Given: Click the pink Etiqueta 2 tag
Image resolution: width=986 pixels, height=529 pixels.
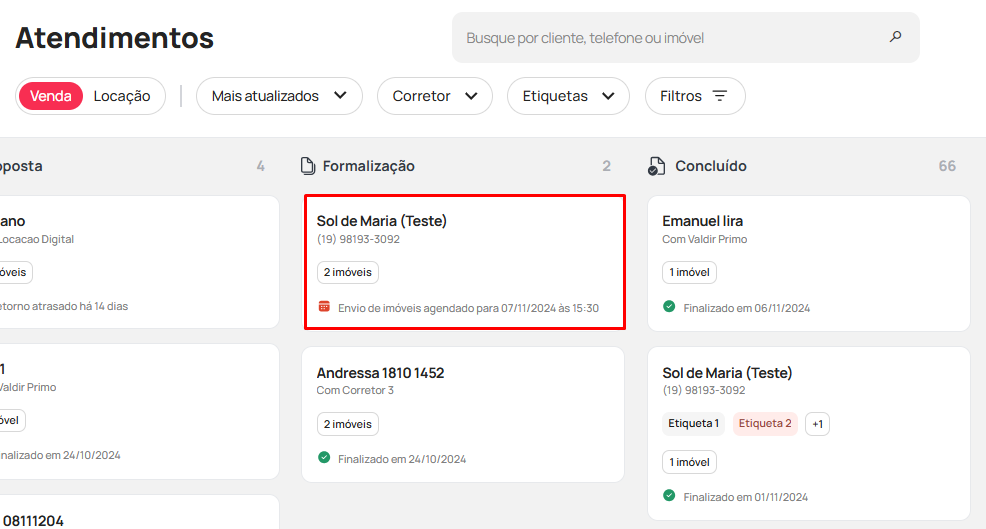Looking at the screenshot, I should 765,423.
